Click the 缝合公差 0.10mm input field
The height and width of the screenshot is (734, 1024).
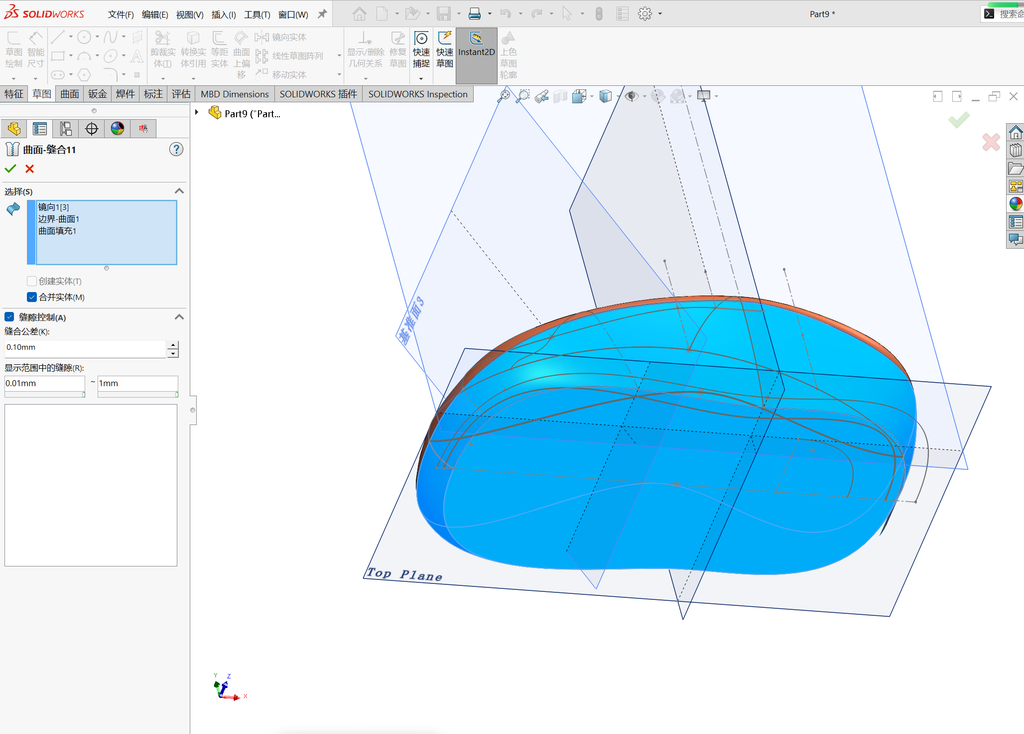[x=85, y=348]
